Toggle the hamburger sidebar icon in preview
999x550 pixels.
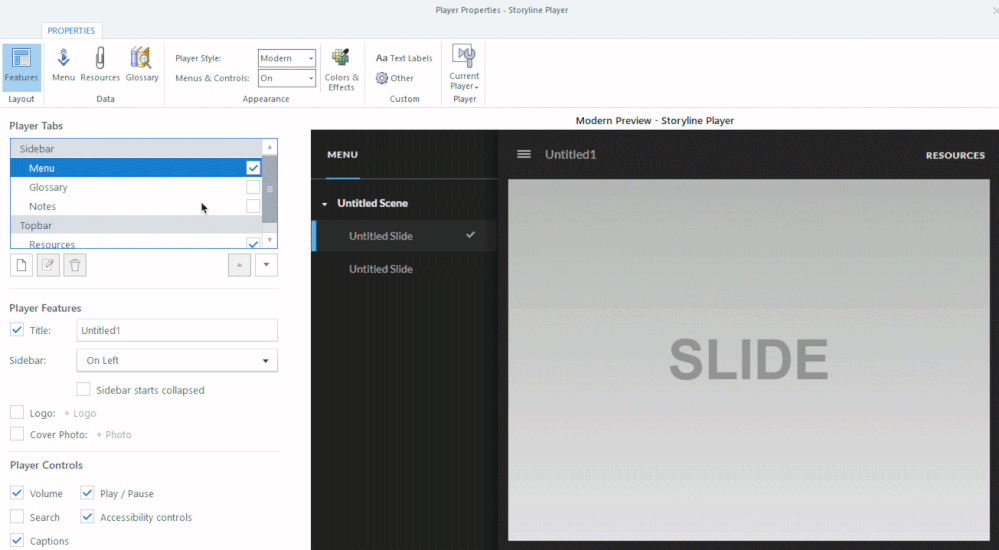(x=524, y=154)
